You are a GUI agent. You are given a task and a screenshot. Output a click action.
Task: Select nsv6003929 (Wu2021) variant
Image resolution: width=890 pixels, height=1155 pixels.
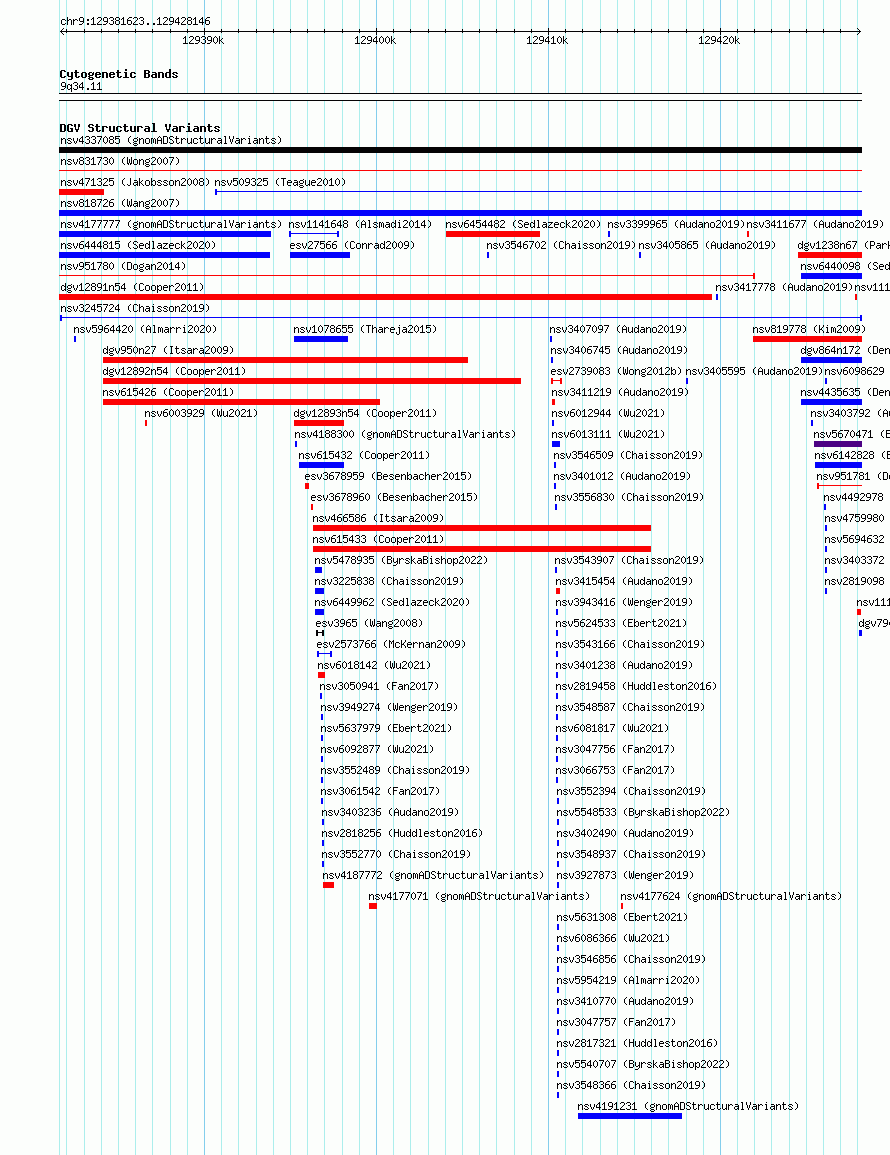point(201,413)
